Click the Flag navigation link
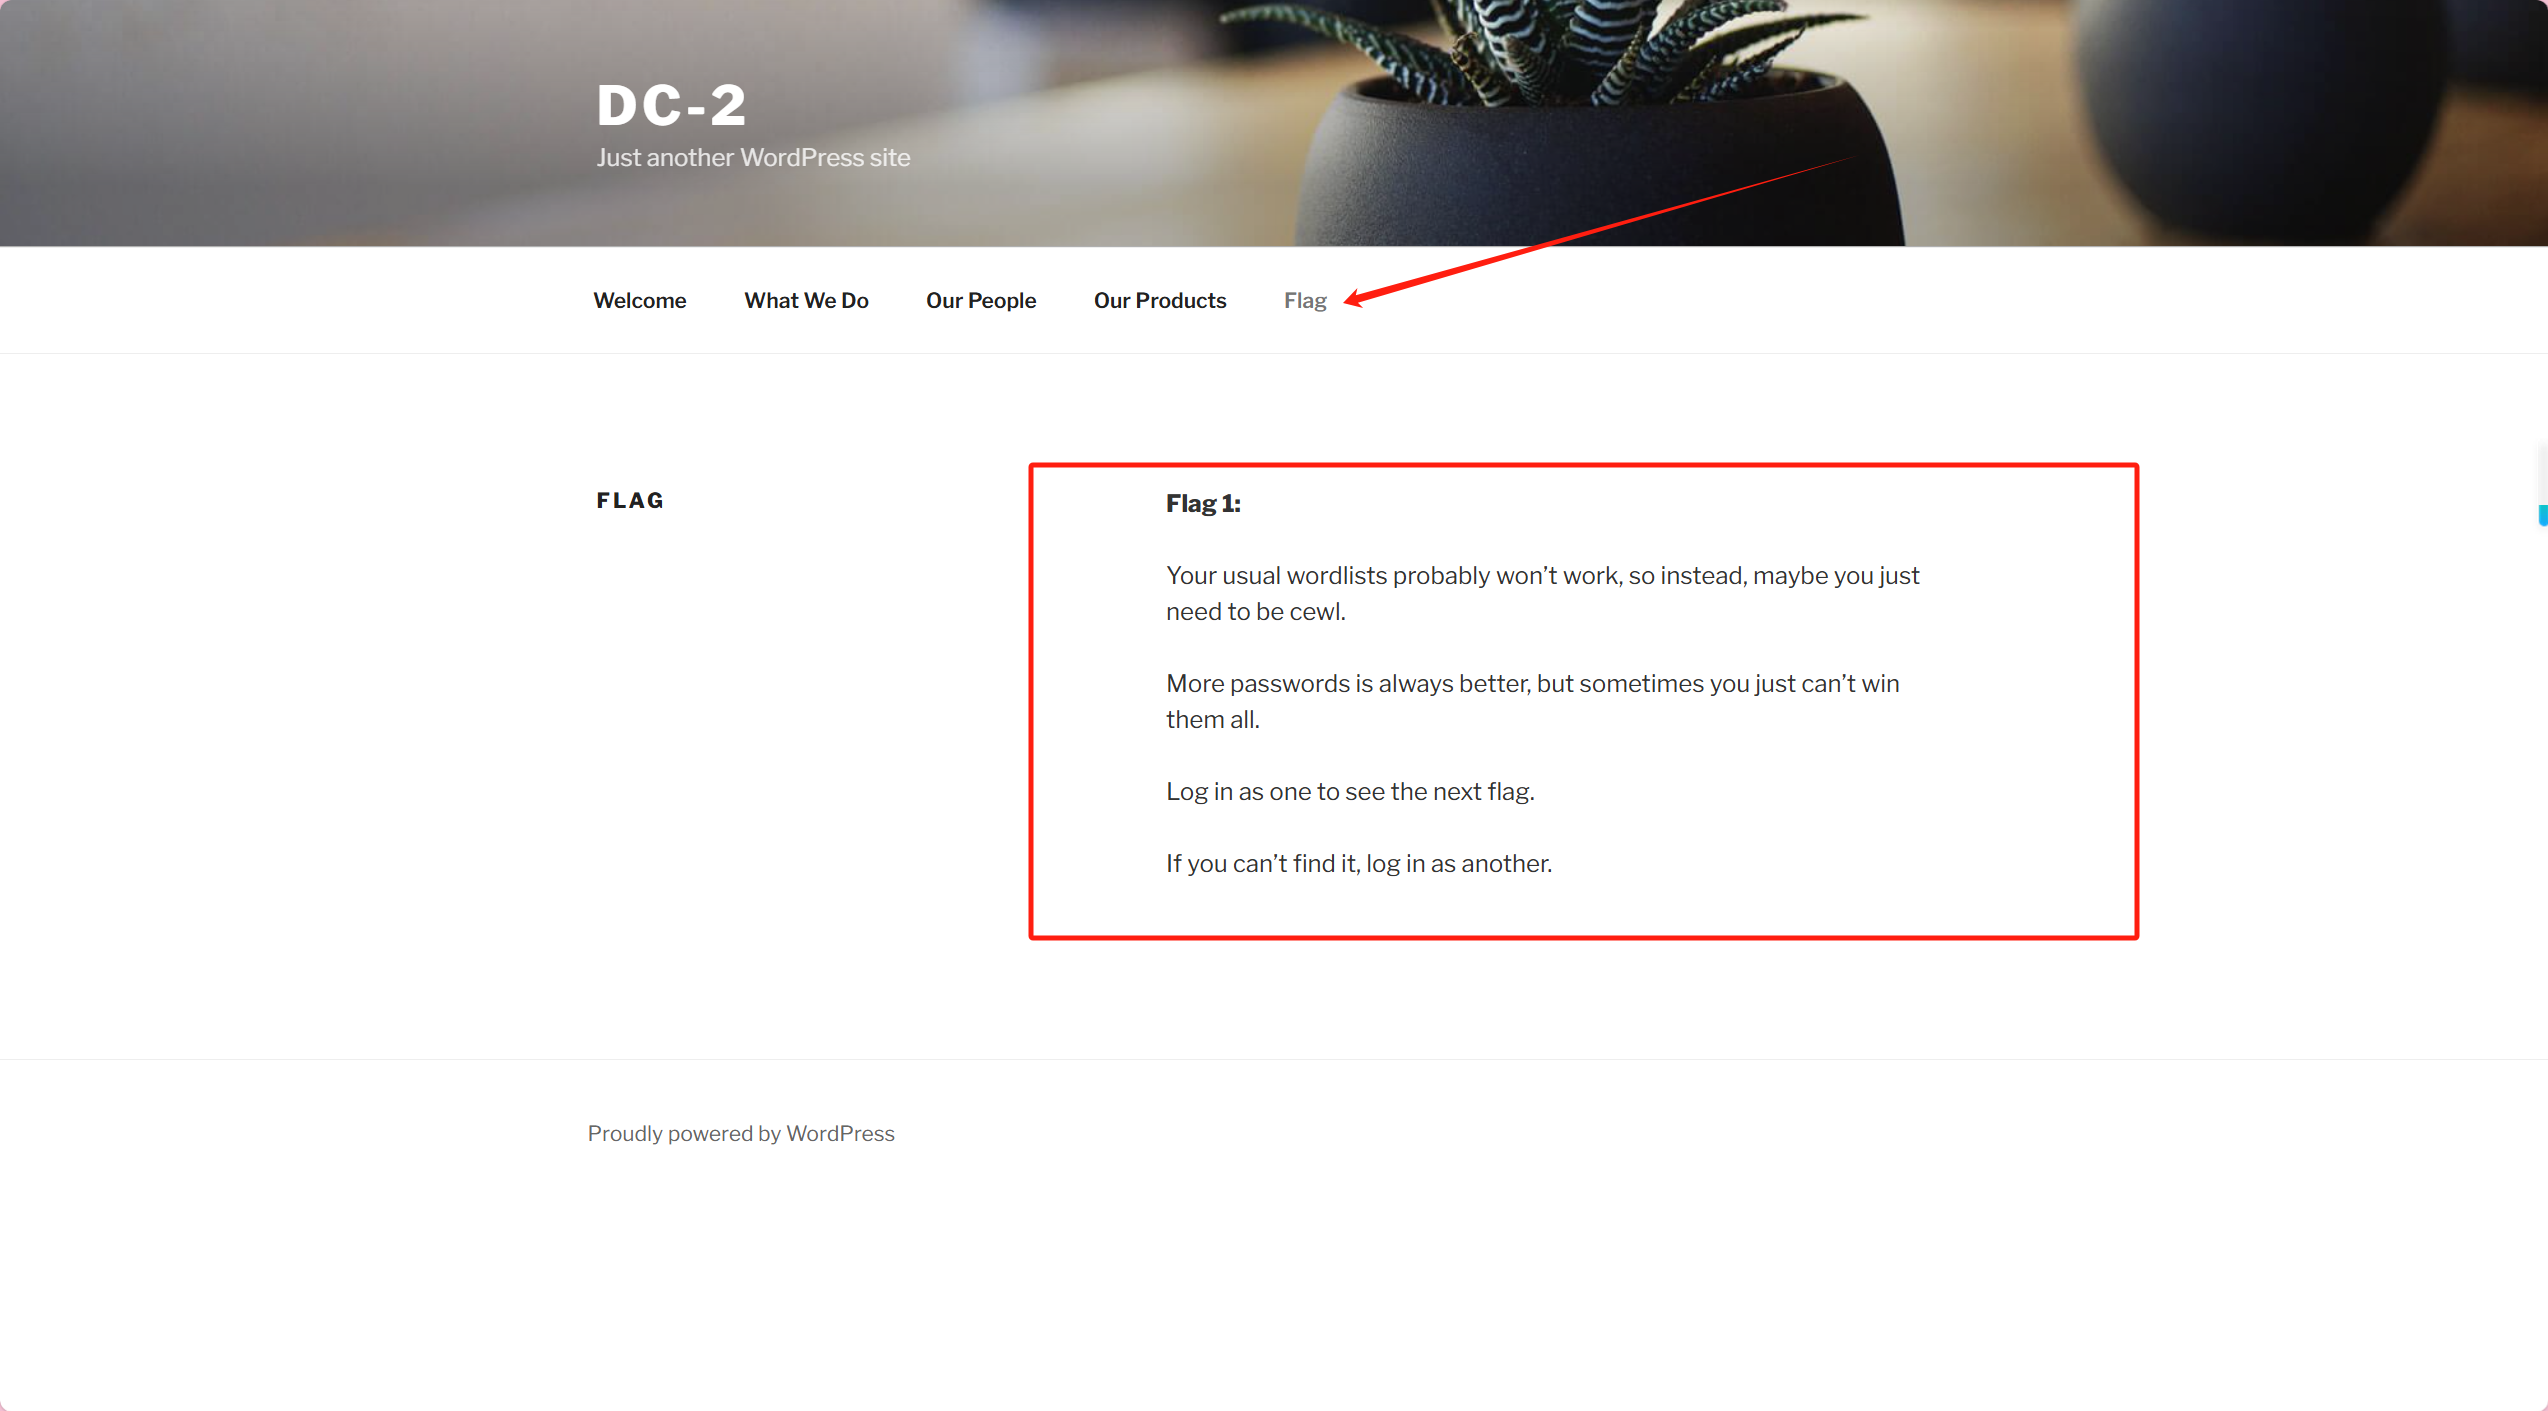The image size is (2548, 1411). pos(1305,301)
